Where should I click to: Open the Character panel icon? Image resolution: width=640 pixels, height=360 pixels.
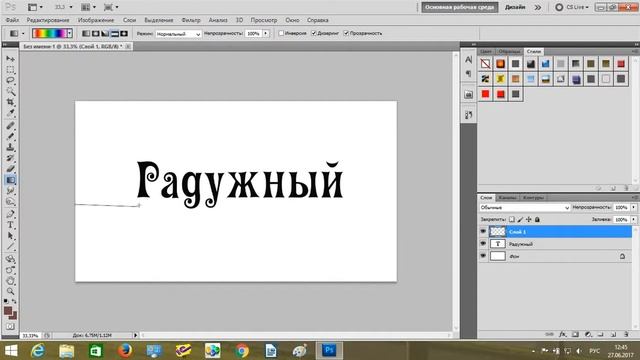pos(469,60)
